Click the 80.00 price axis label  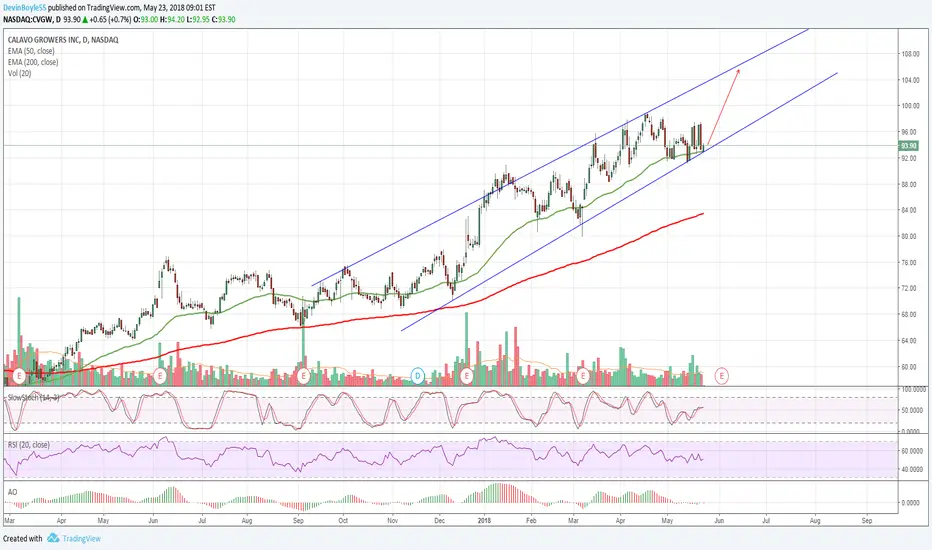[910, 237]
